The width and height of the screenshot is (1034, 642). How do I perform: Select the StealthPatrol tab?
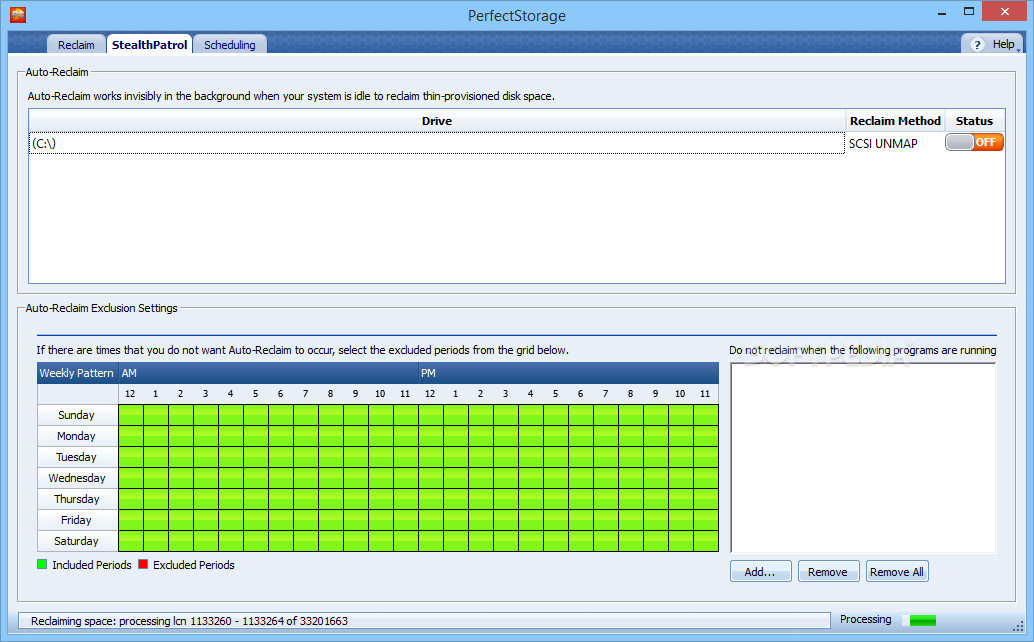(150, 45)
